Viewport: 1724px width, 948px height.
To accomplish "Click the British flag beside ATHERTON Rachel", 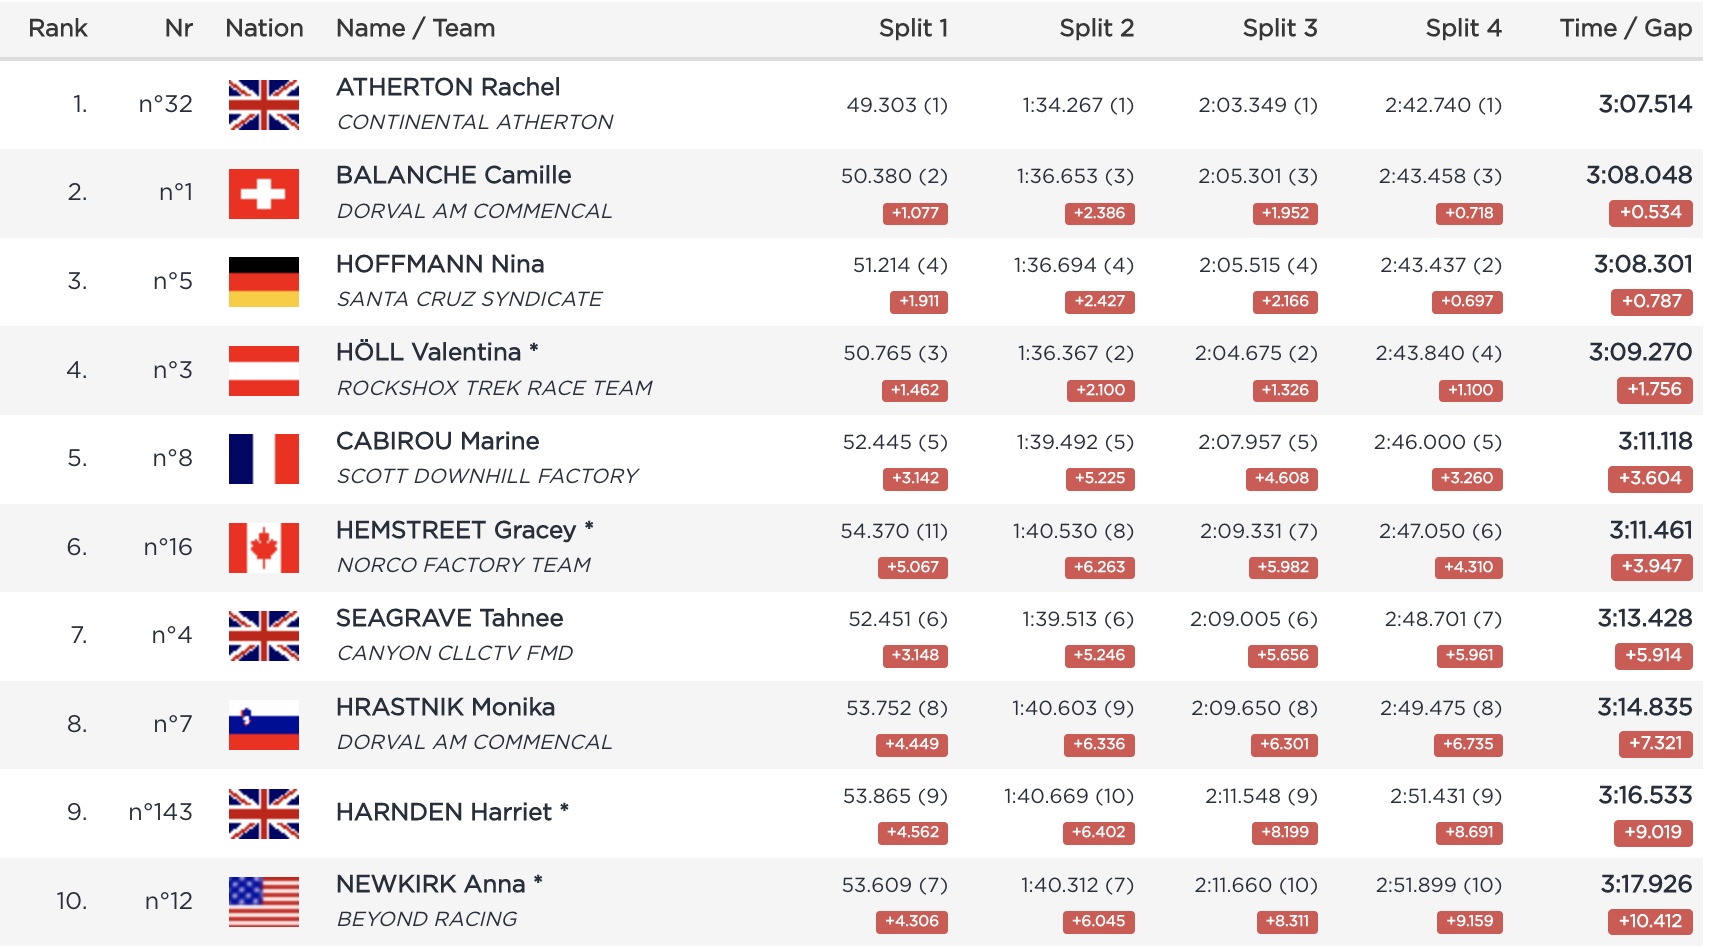I will (263, 105).
